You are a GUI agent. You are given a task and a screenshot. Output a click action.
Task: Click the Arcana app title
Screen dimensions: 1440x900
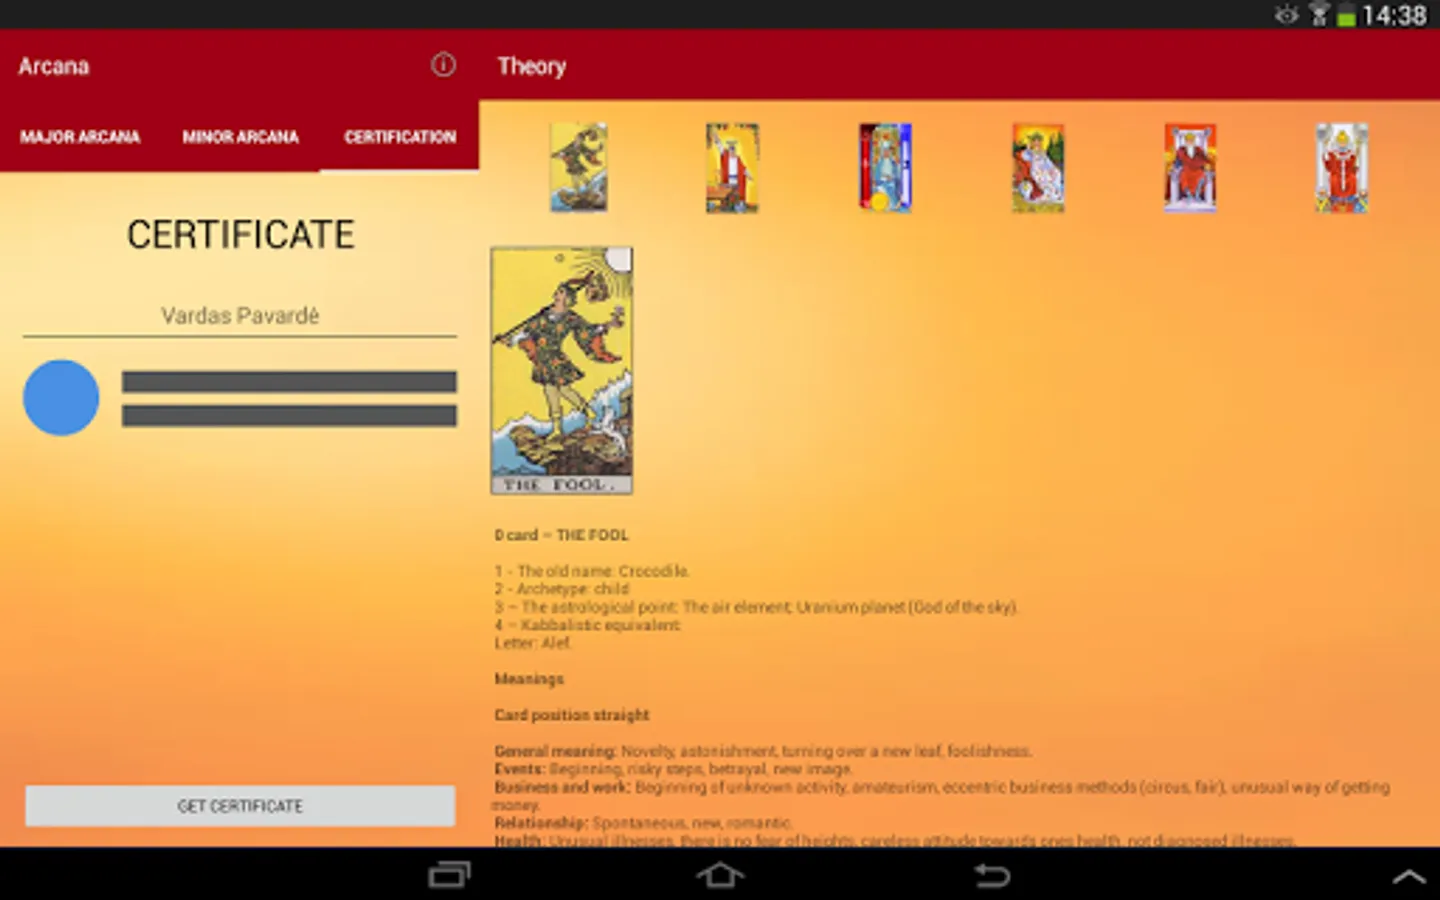point(54,66)
